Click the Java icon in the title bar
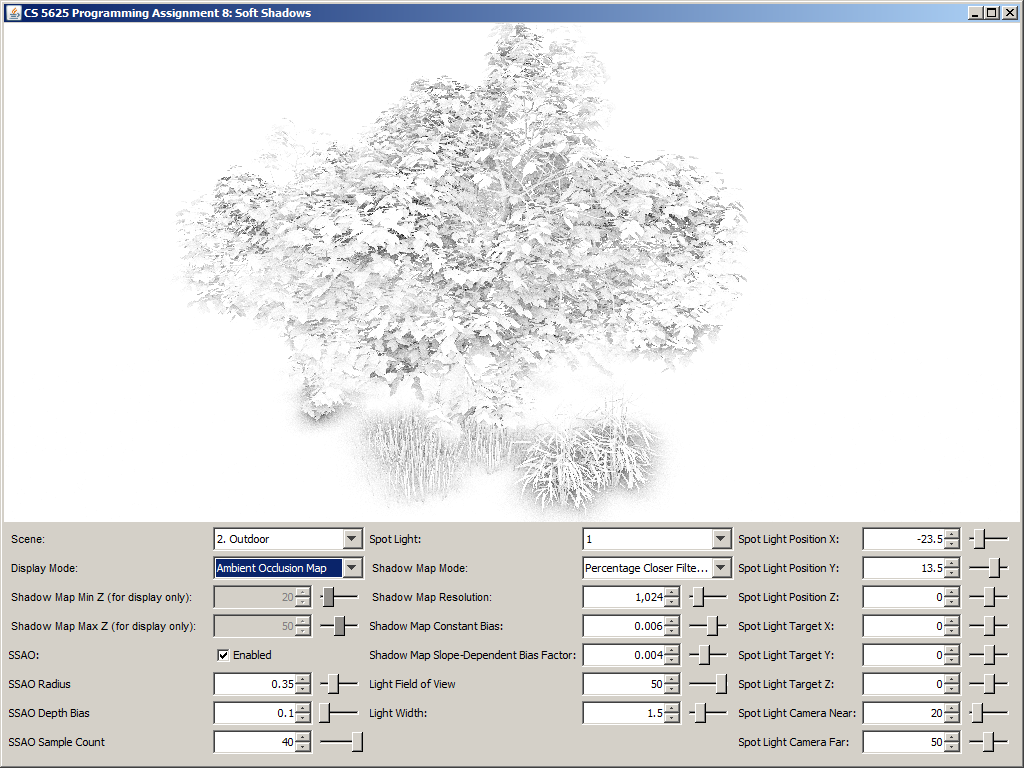1024x768 pixels. pyautogui.click(x=13, y=13)
